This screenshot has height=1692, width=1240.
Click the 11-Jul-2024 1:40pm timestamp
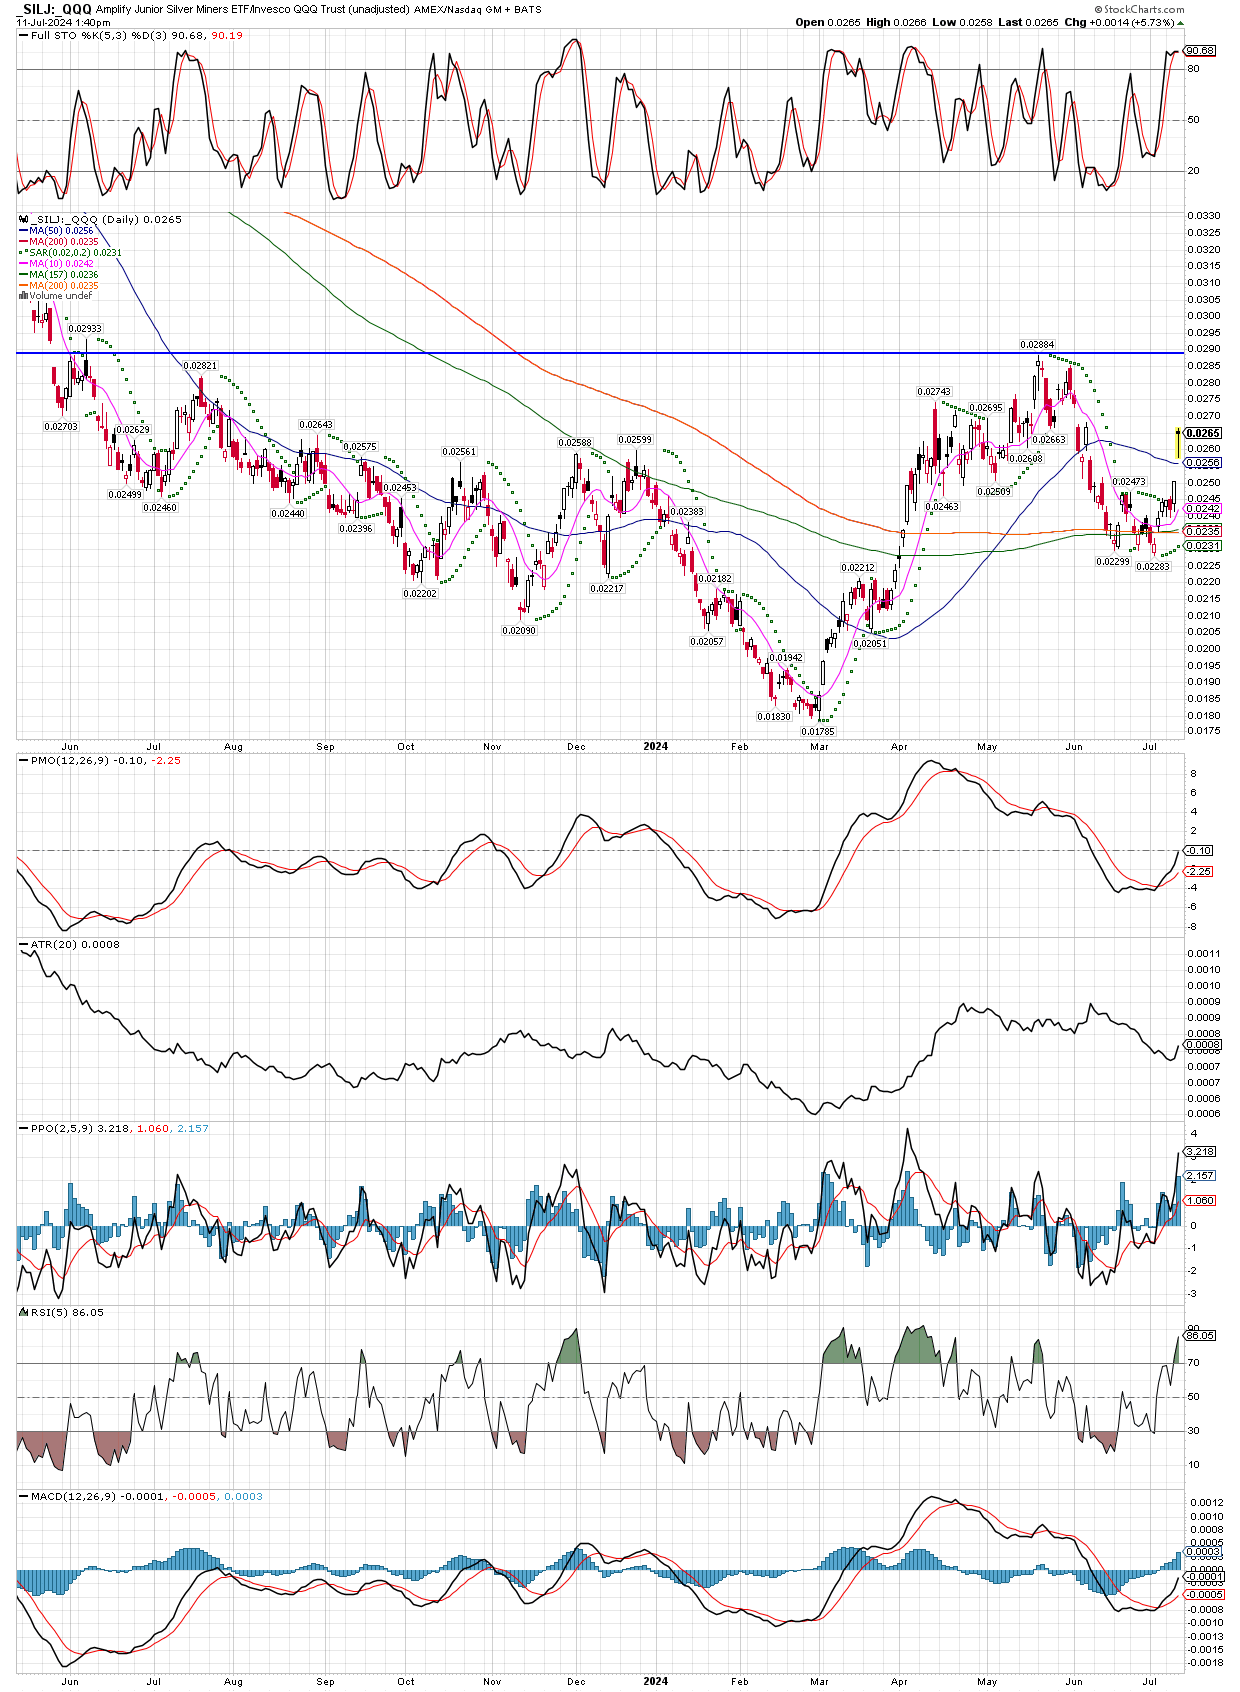[x=63, y=22]
